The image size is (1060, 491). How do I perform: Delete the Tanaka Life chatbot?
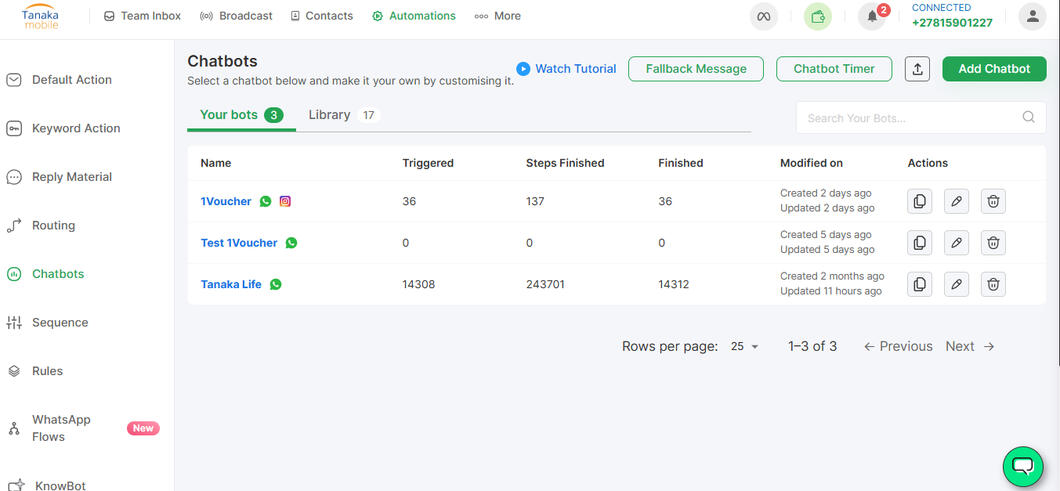coord(993,284)
